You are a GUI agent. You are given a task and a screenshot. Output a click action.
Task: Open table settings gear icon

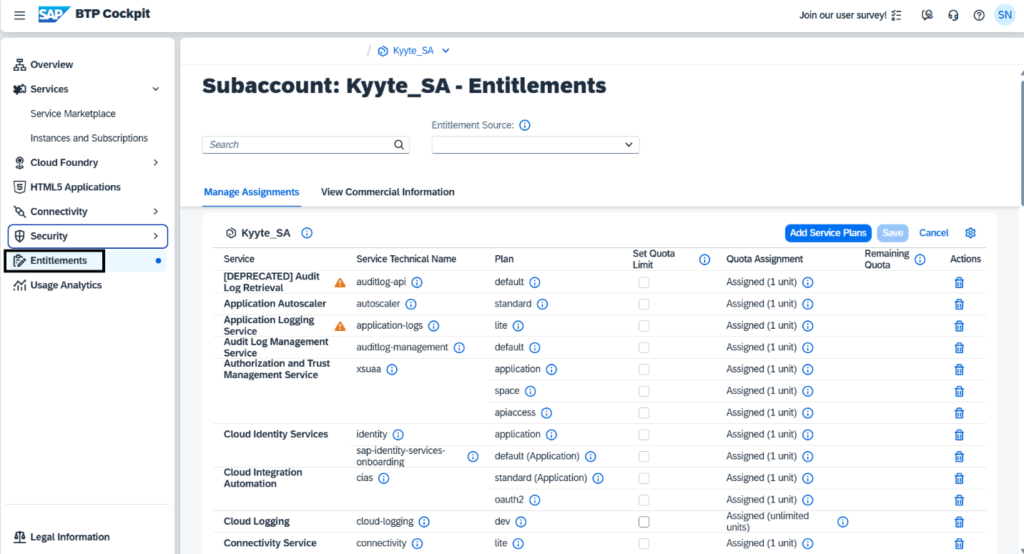click(970, 233)
